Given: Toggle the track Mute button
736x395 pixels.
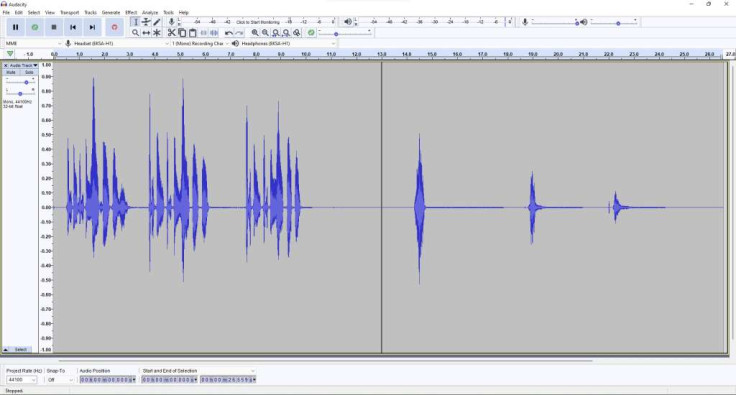Looking at the screenshot, I should pos(11,72).
